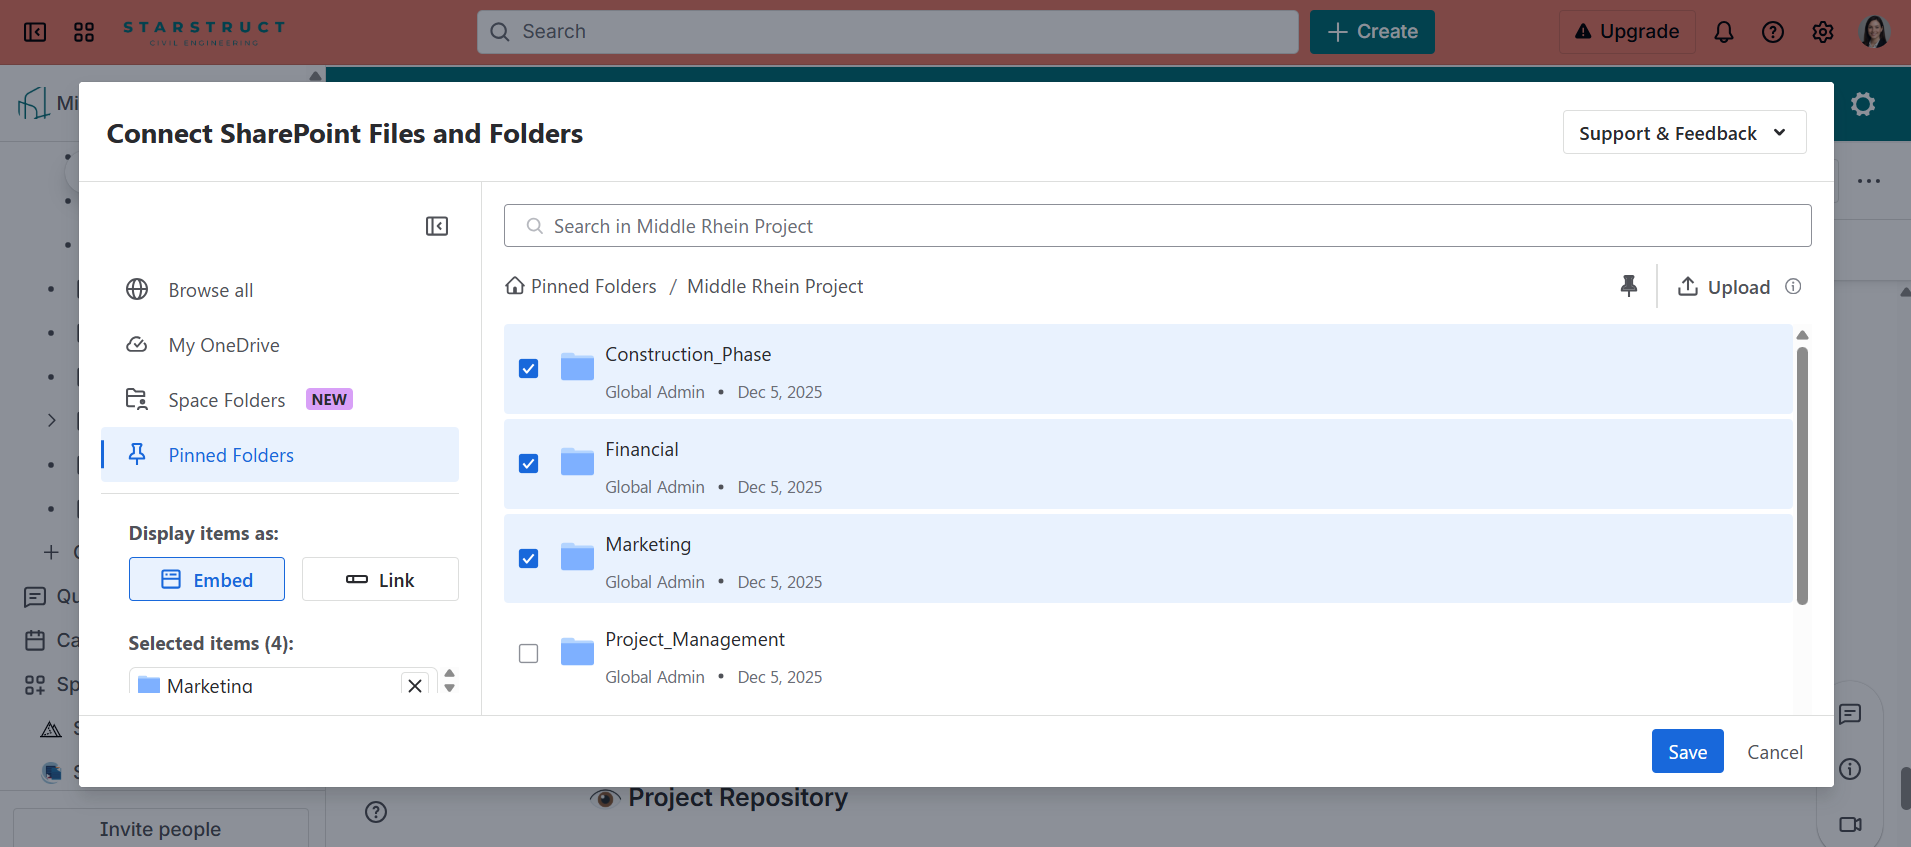Collapse the dialog sidebar panel icon
This screenshot has width=1911, height=847.
(437, 226)
